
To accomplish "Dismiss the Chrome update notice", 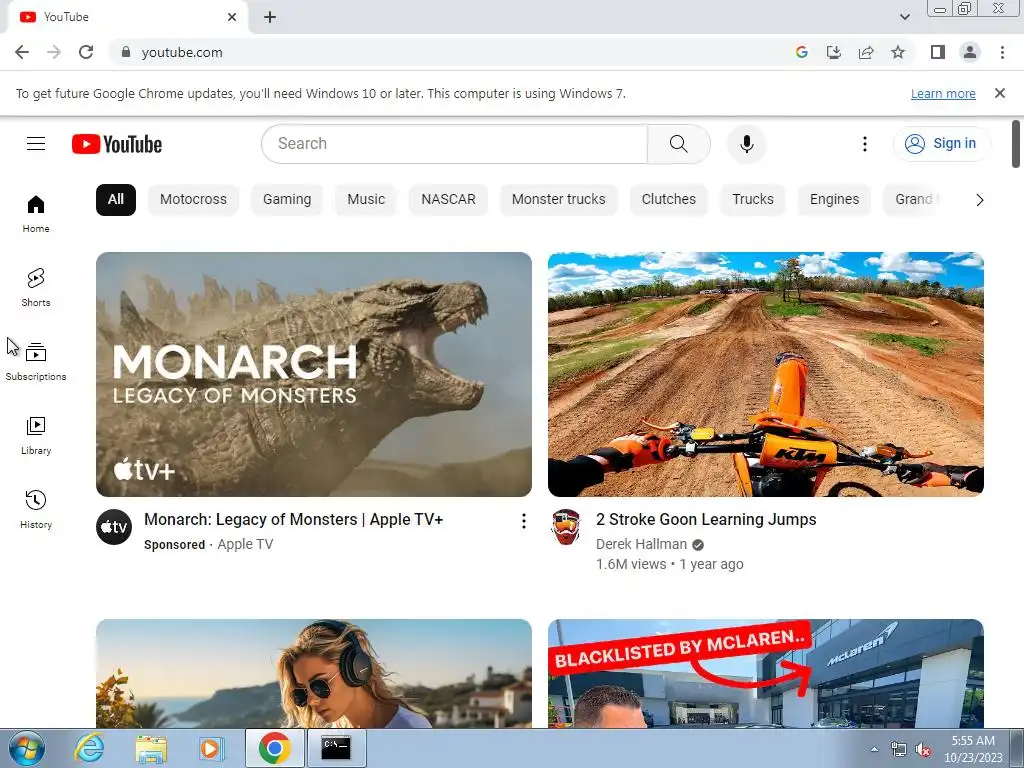I will (1000, 93).
